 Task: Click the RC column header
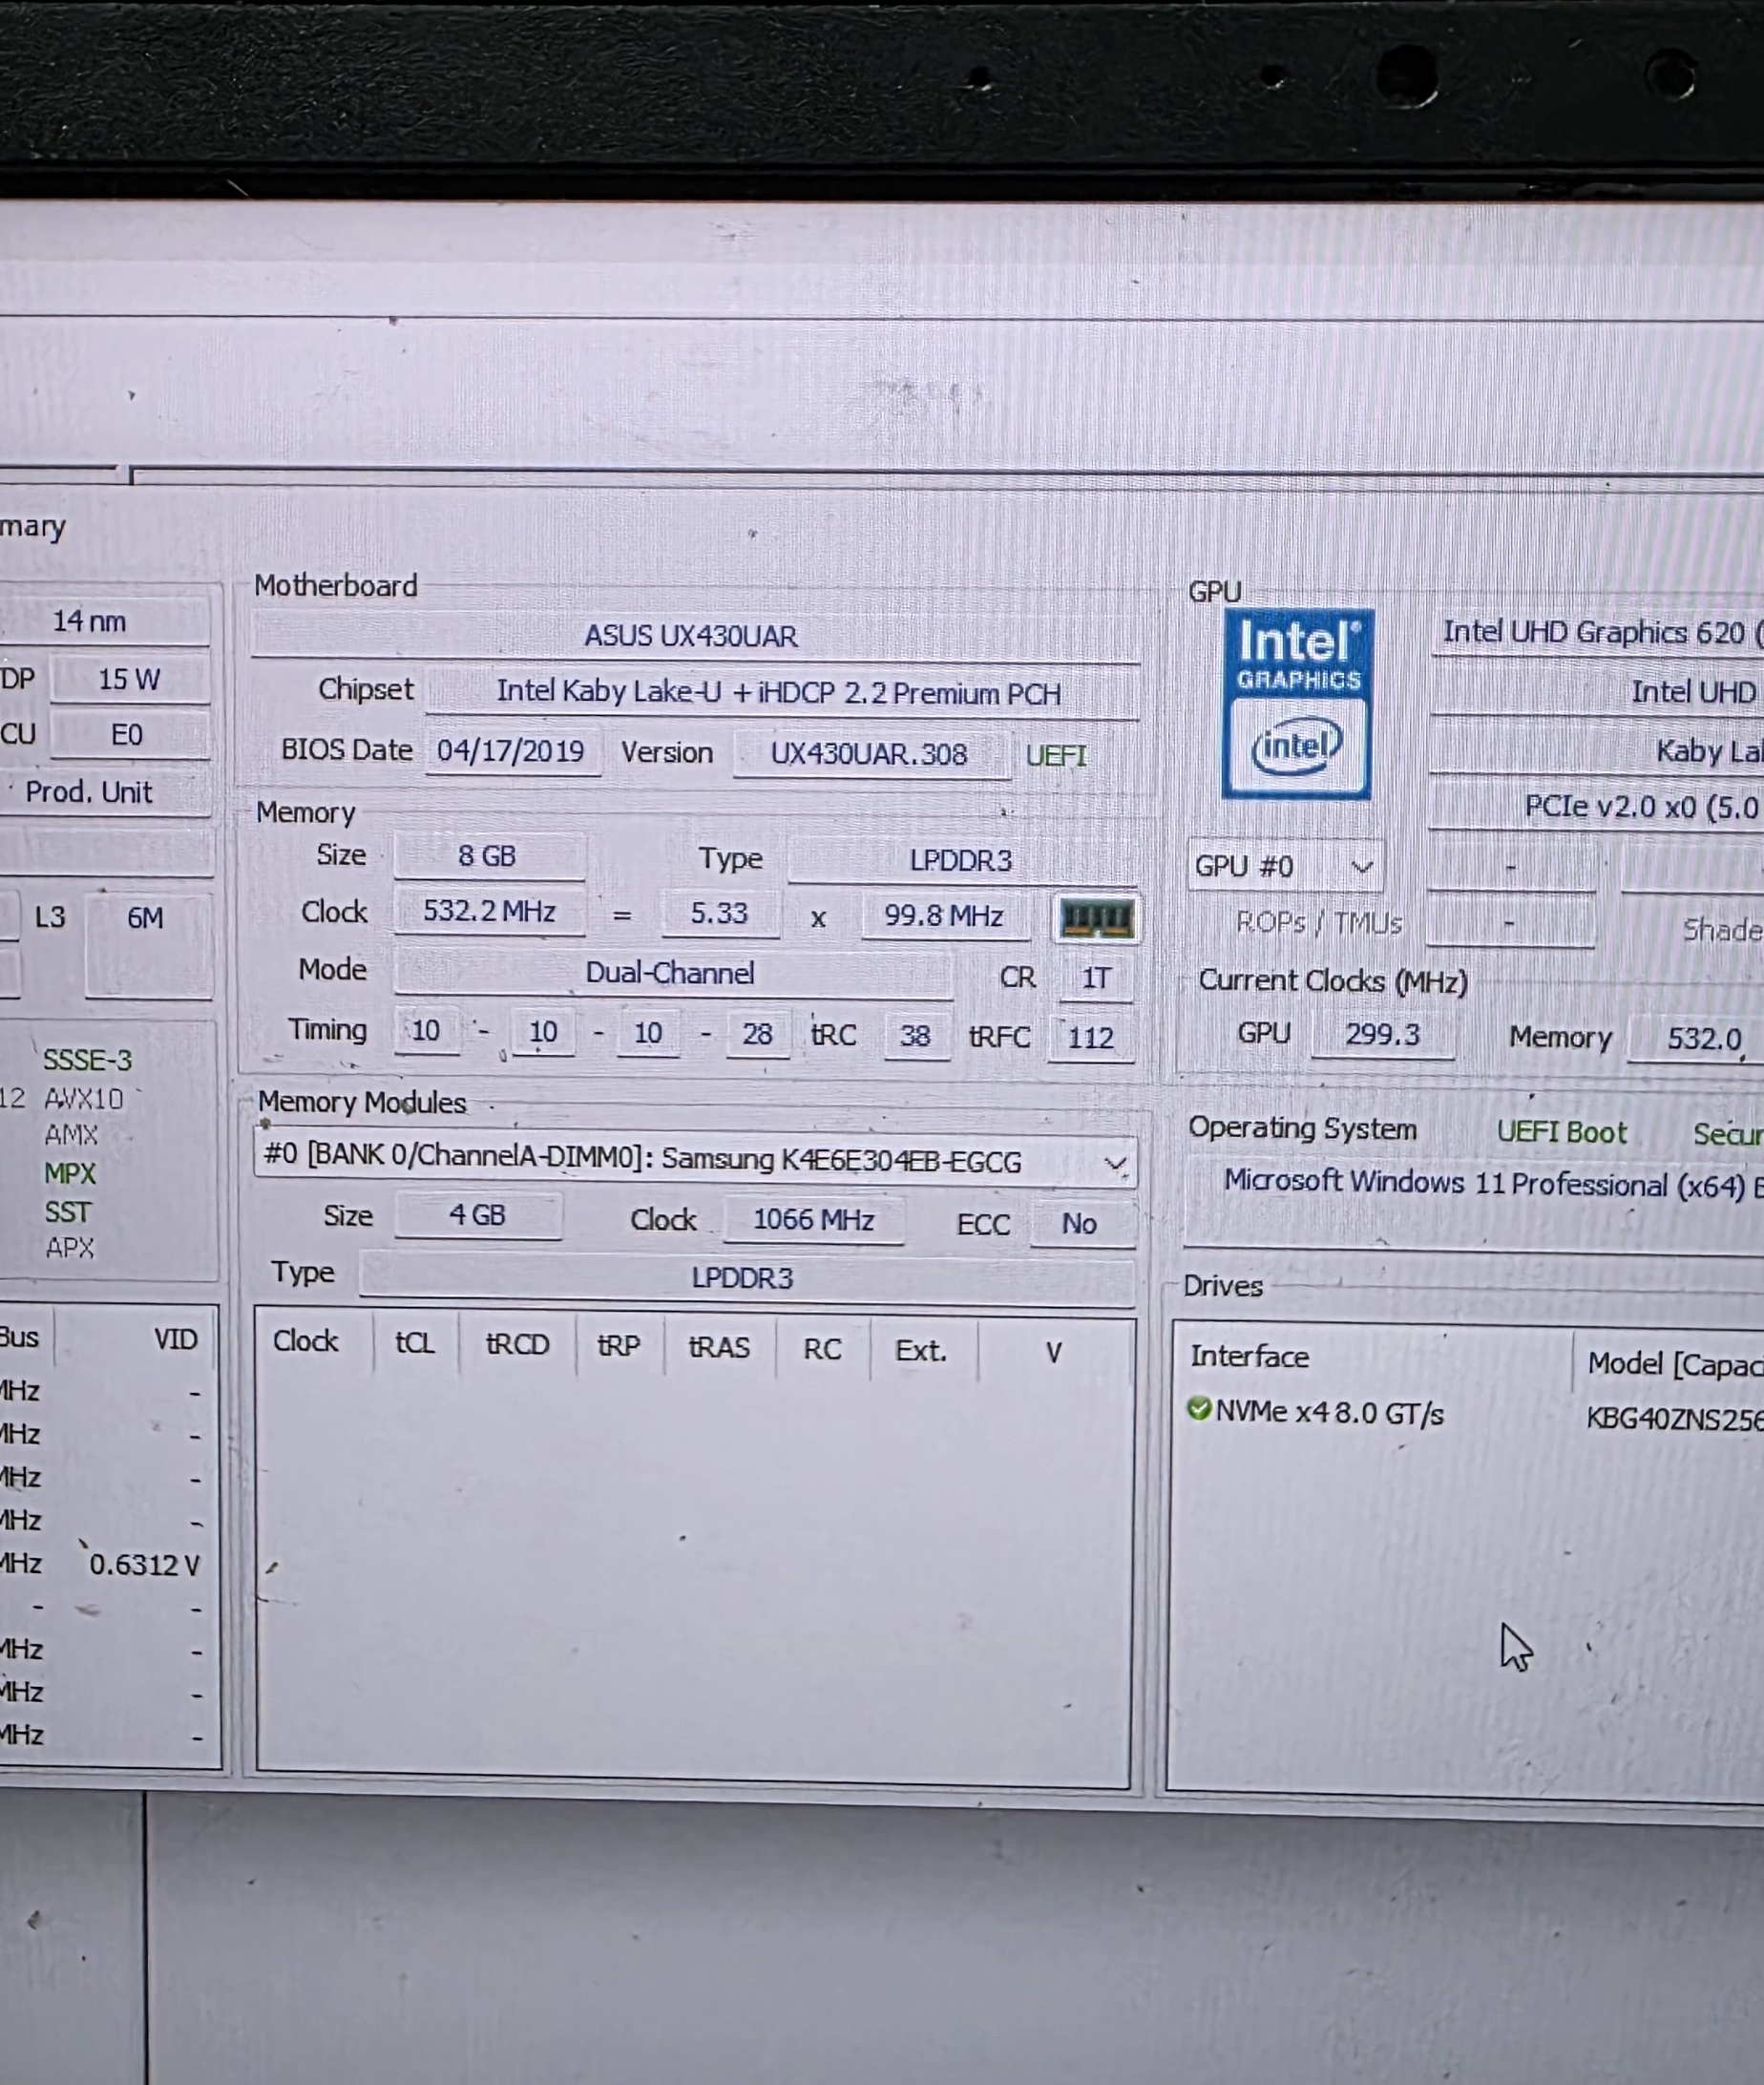click(x=822, y=1349)
